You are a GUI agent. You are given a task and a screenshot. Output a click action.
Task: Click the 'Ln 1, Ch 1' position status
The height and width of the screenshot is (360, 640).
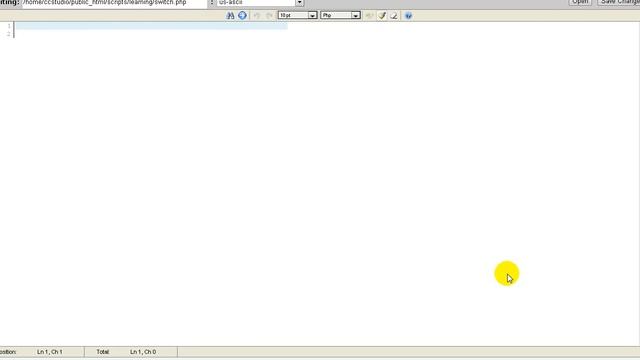pyautogui.click(x=50, y=352)
